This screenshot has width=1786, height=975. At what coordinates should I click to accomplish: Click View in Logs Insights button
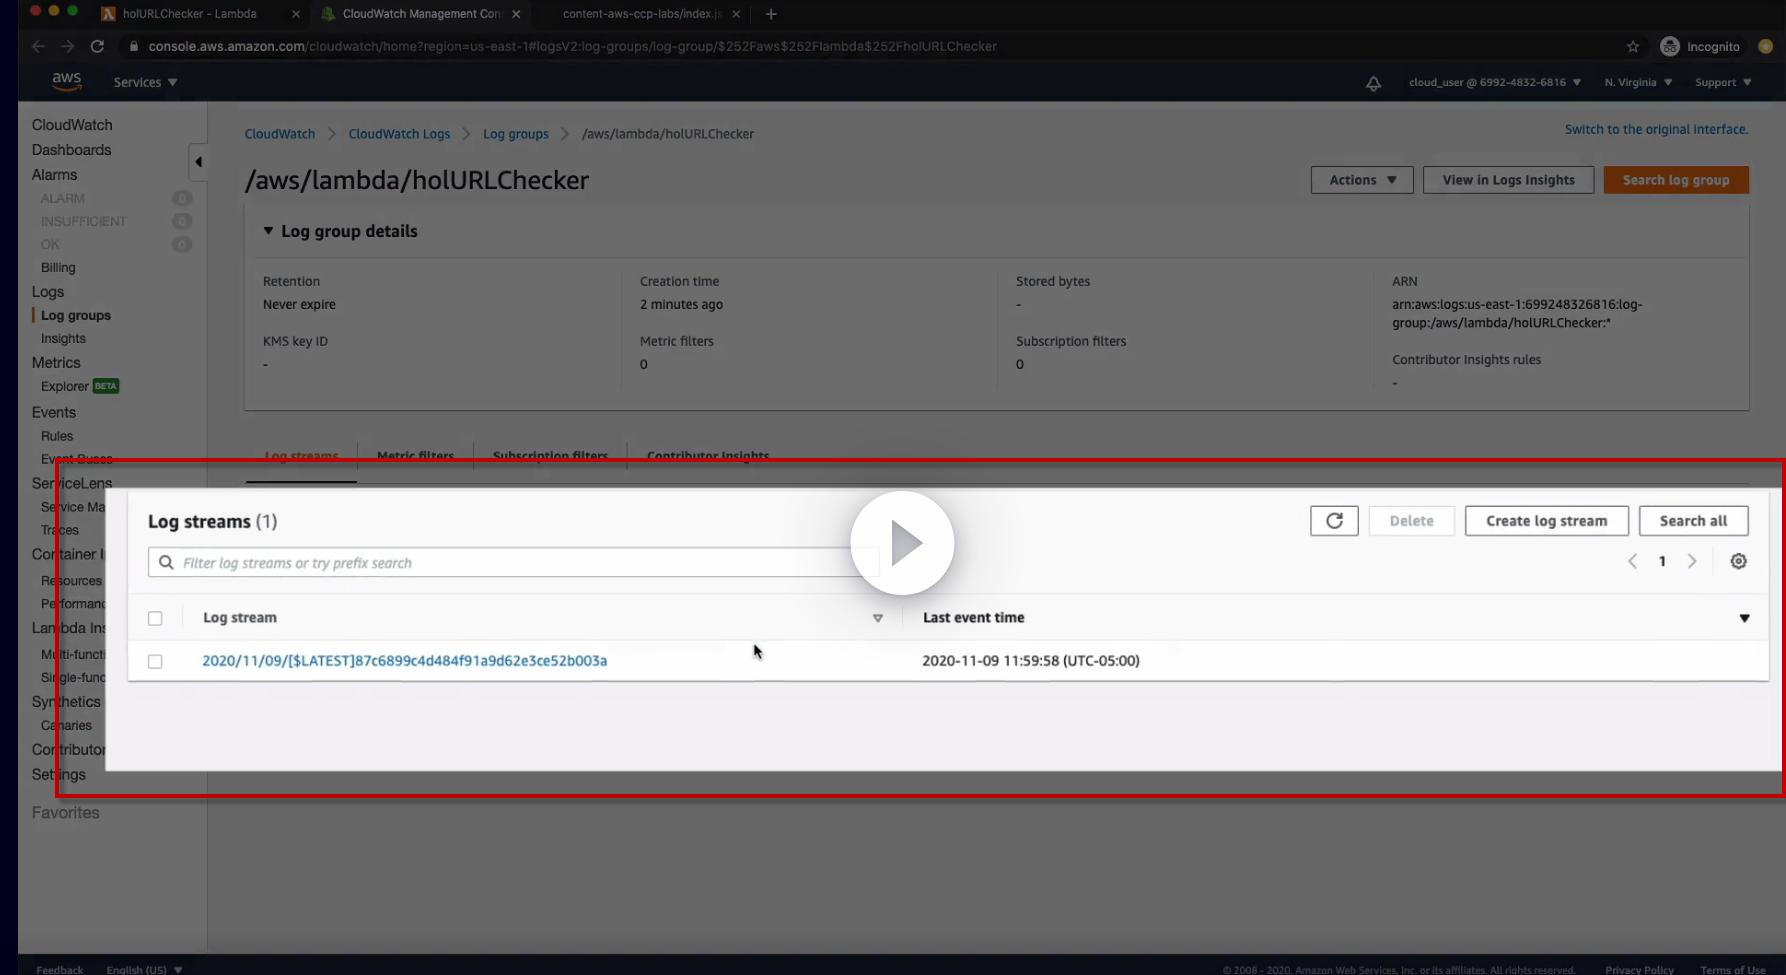pyautogui.click(x=1508, y=180)
